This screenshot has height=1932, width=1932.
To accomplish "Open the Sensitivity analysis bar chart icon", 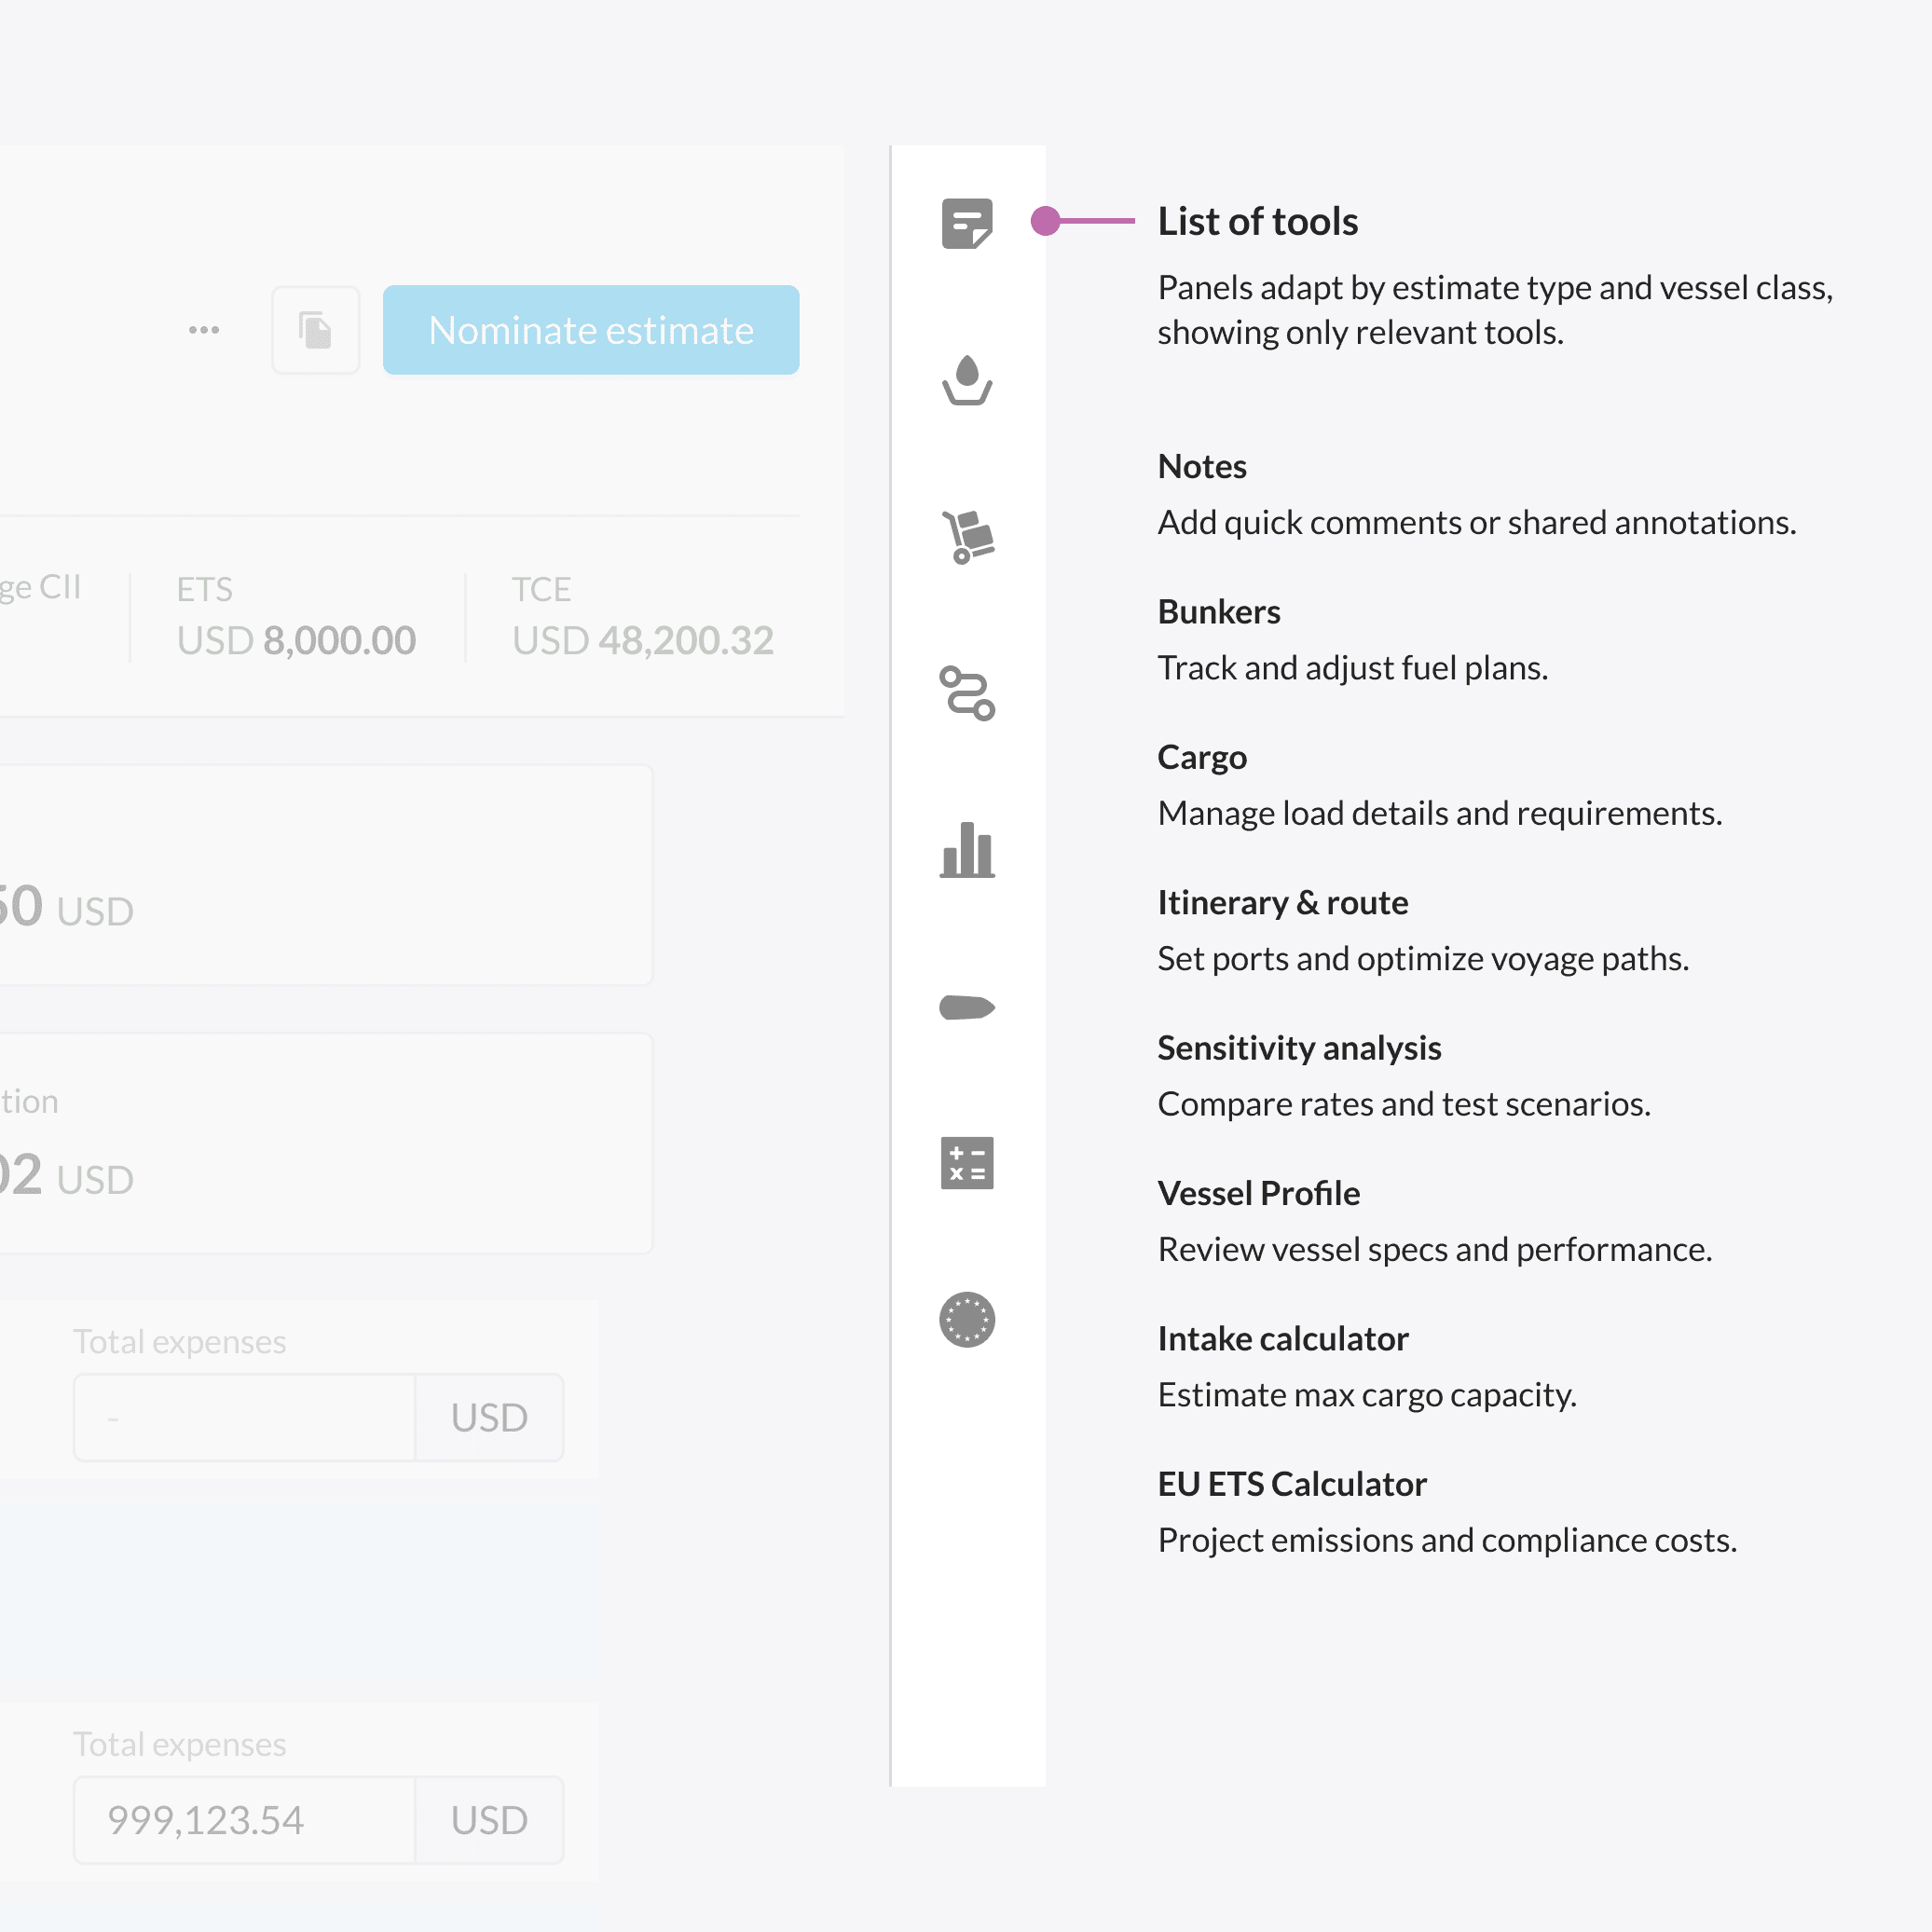I will pos(967,850).
